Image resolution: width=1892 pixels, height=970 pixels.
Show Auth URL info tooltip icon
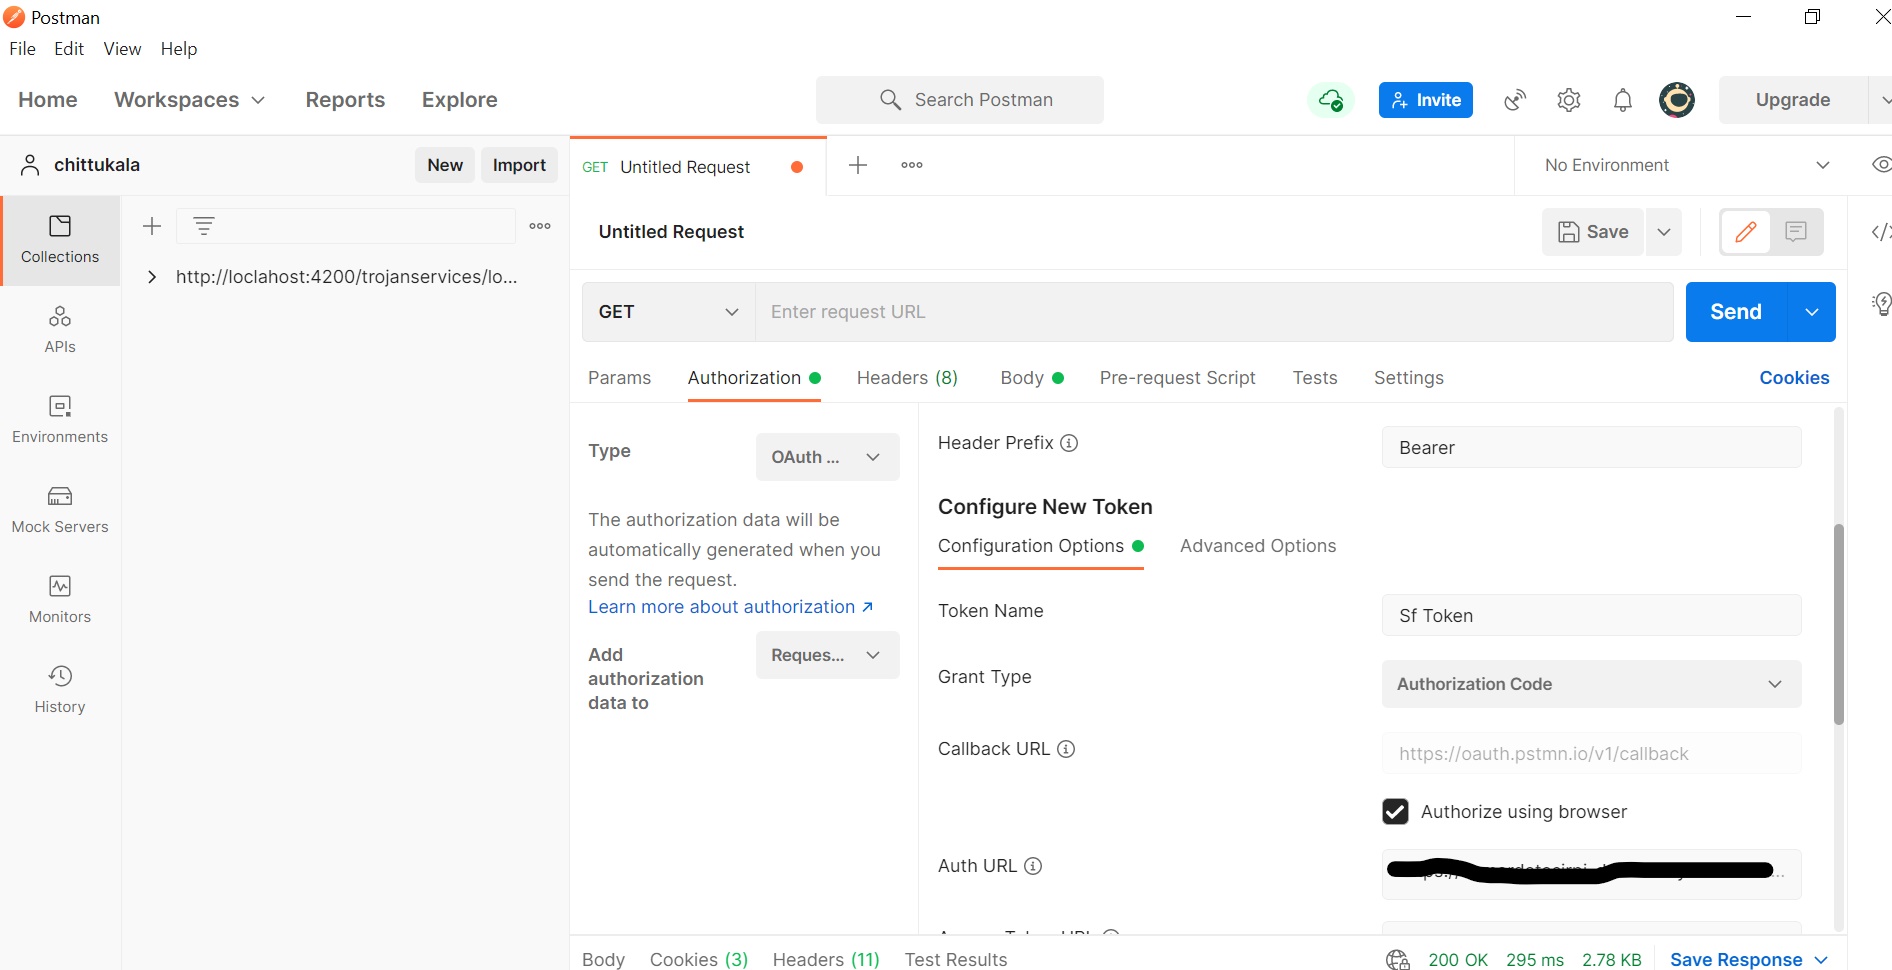tap(1033, 866)
